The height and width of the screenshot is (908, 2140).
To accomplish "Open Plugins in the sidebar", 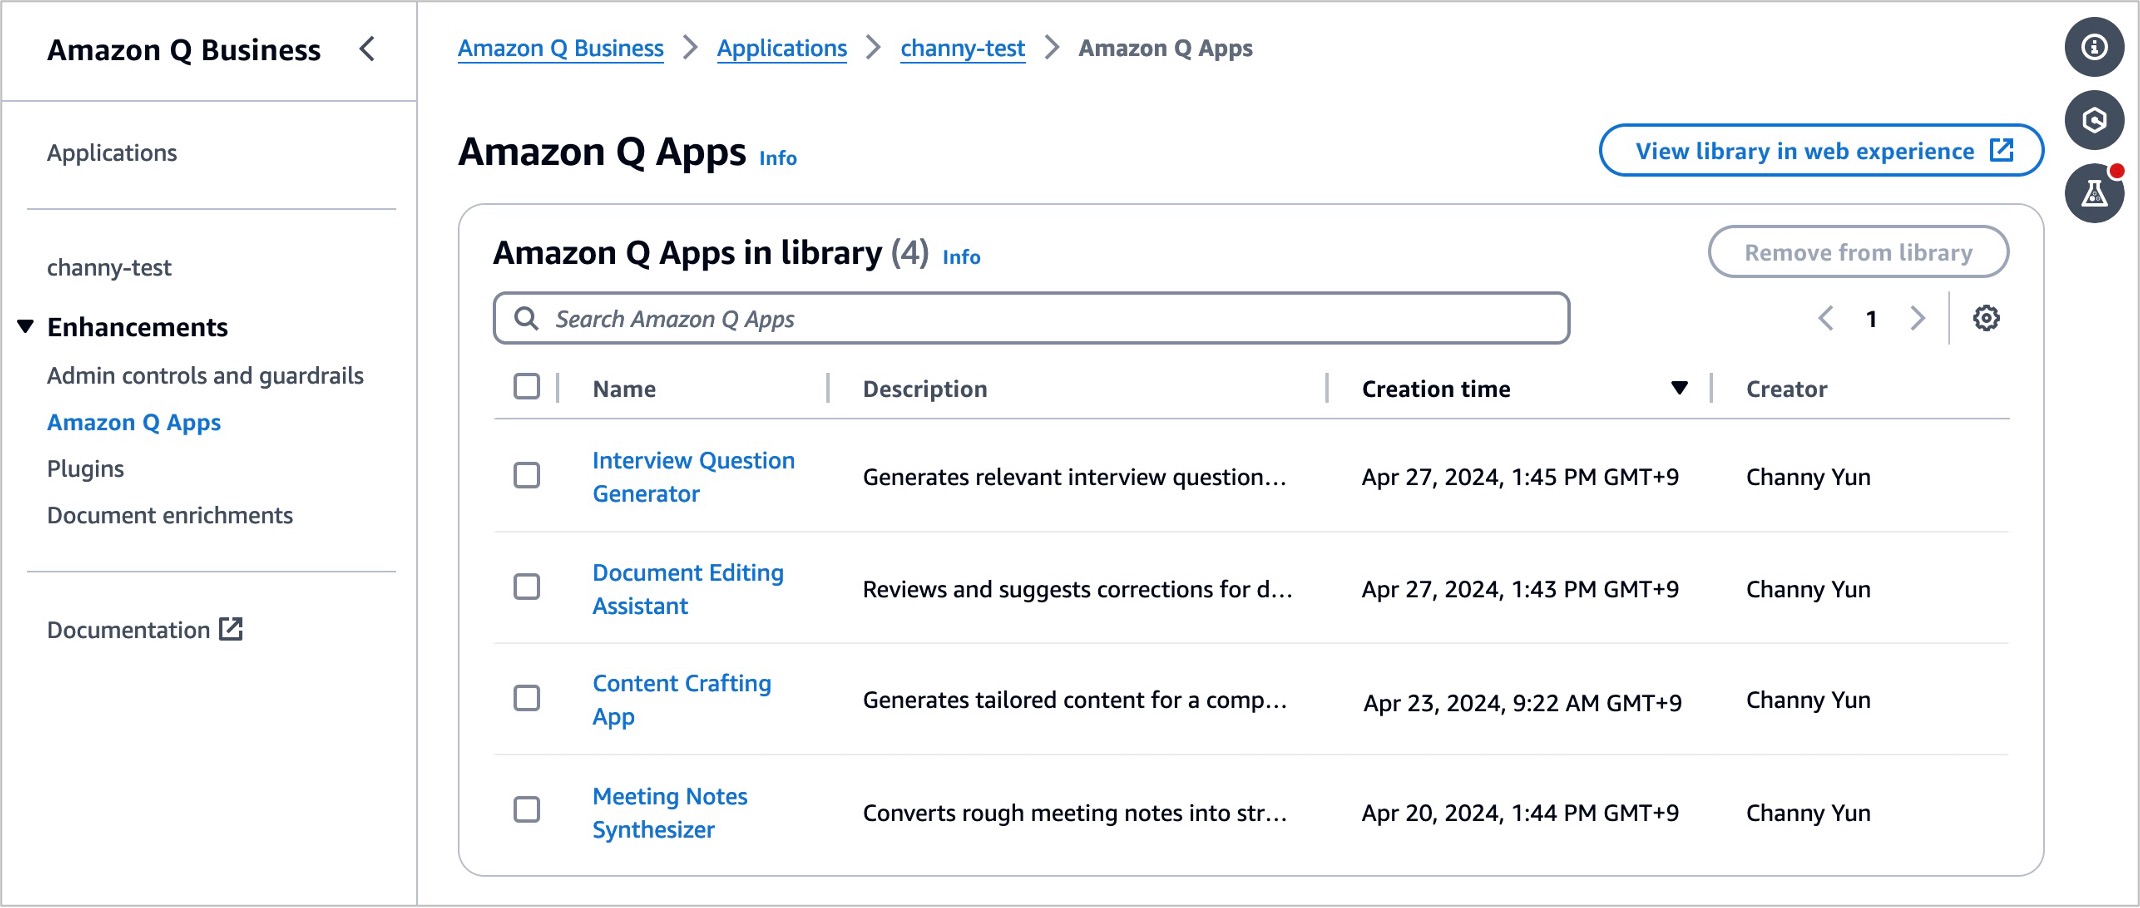I will pyautogui.click(x=86, y=469).
